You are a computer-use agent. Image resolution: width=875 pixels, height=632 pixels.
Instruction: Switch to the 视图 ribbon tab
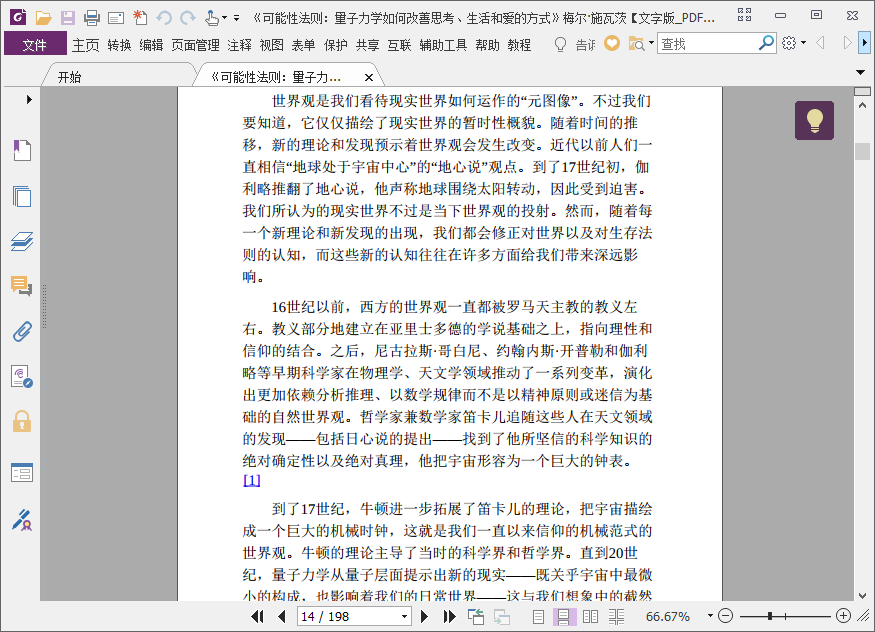[x=272, y=45]
